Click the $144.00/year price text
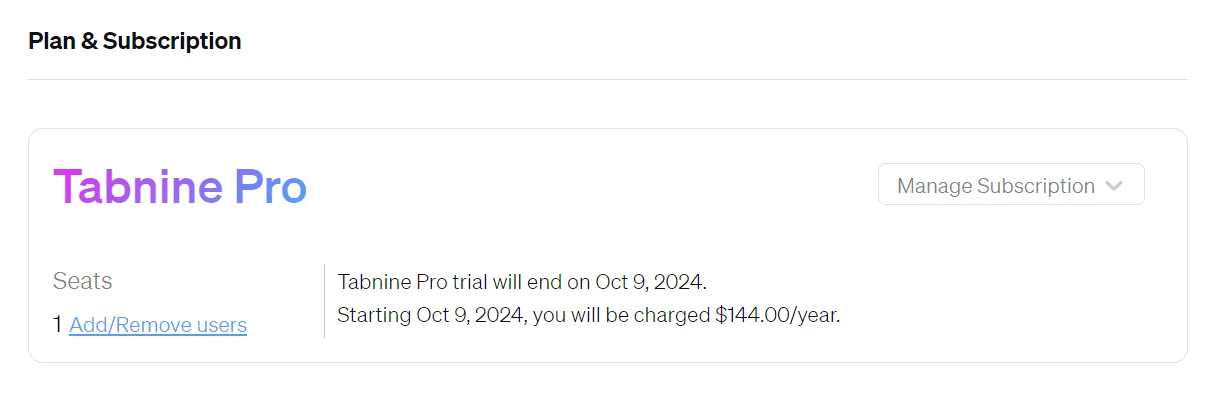The width and height of the screenshot is (1224, 408). pyautogui.click(x=778, y=316)
